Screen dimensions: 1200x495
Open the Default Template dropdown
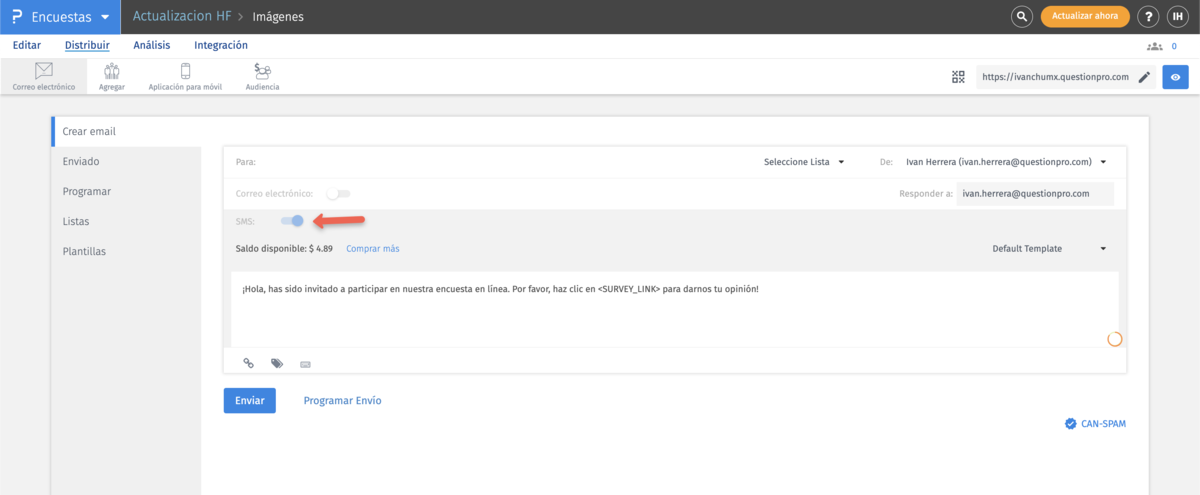tap(1049, 249)
